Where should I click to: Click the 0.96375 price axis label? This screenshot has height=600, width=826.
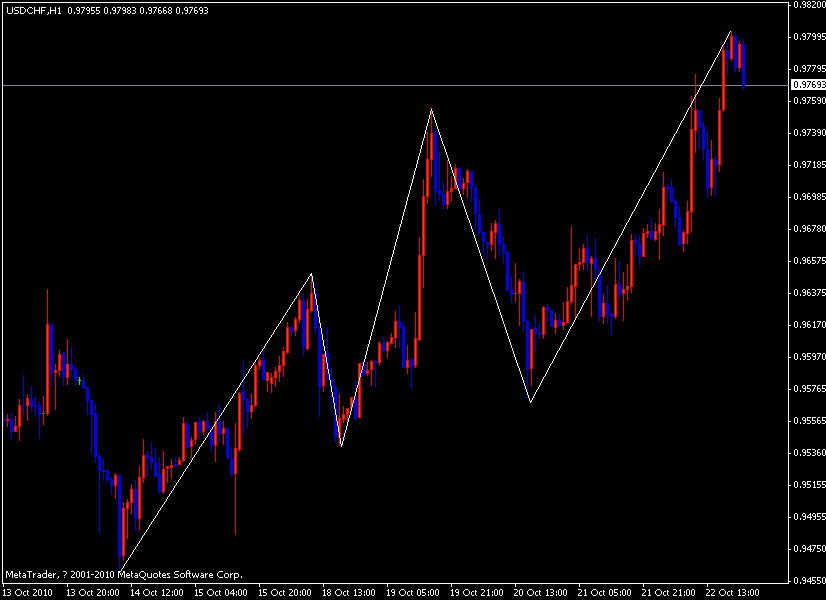click(809, 293)
